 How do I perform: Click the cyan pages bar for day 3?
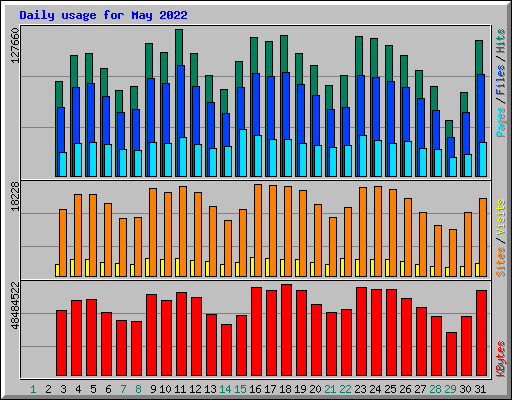pyautogui.click(x=63, y=164)
